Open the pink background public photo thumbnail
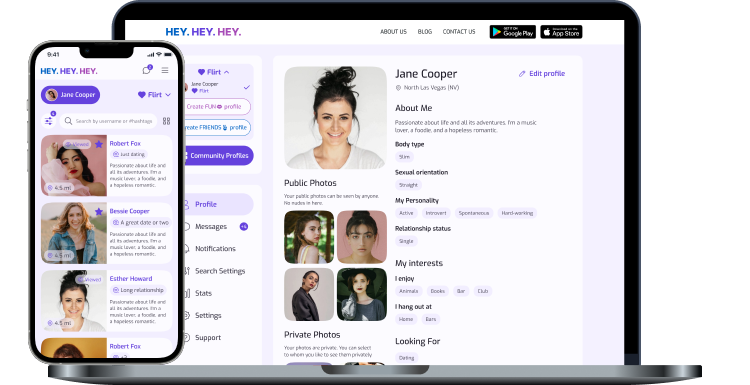This screenshot has height=385, width=750. click(x=362, y=237)
